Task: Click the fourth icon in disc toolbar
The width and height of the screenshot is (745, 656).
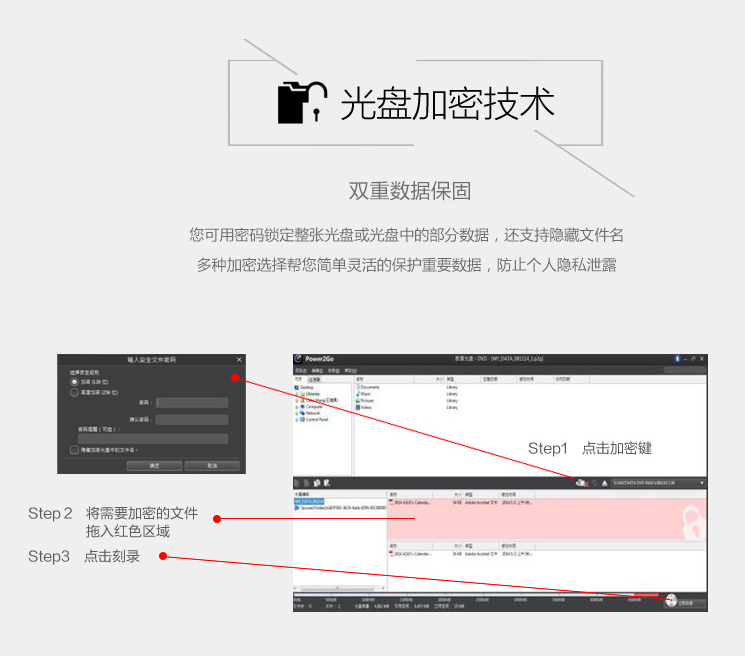Action: 327,483
